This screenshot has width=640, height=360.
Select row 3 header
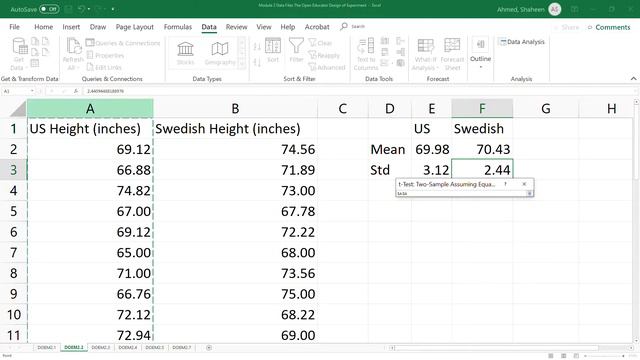[13, 170]
